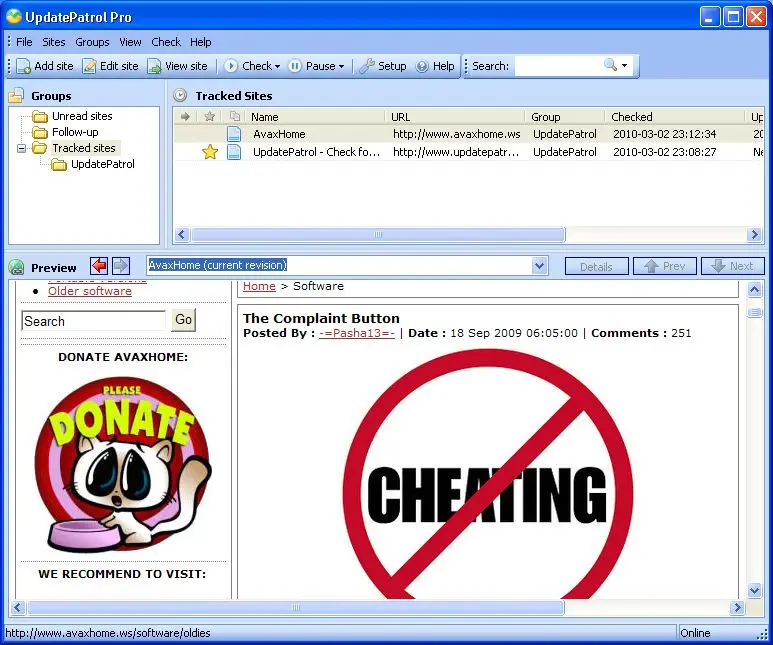The height and width of the screenshot is (645, 773).
Task: Select the AvaxHome site name
Action: [x=279, y=134]
